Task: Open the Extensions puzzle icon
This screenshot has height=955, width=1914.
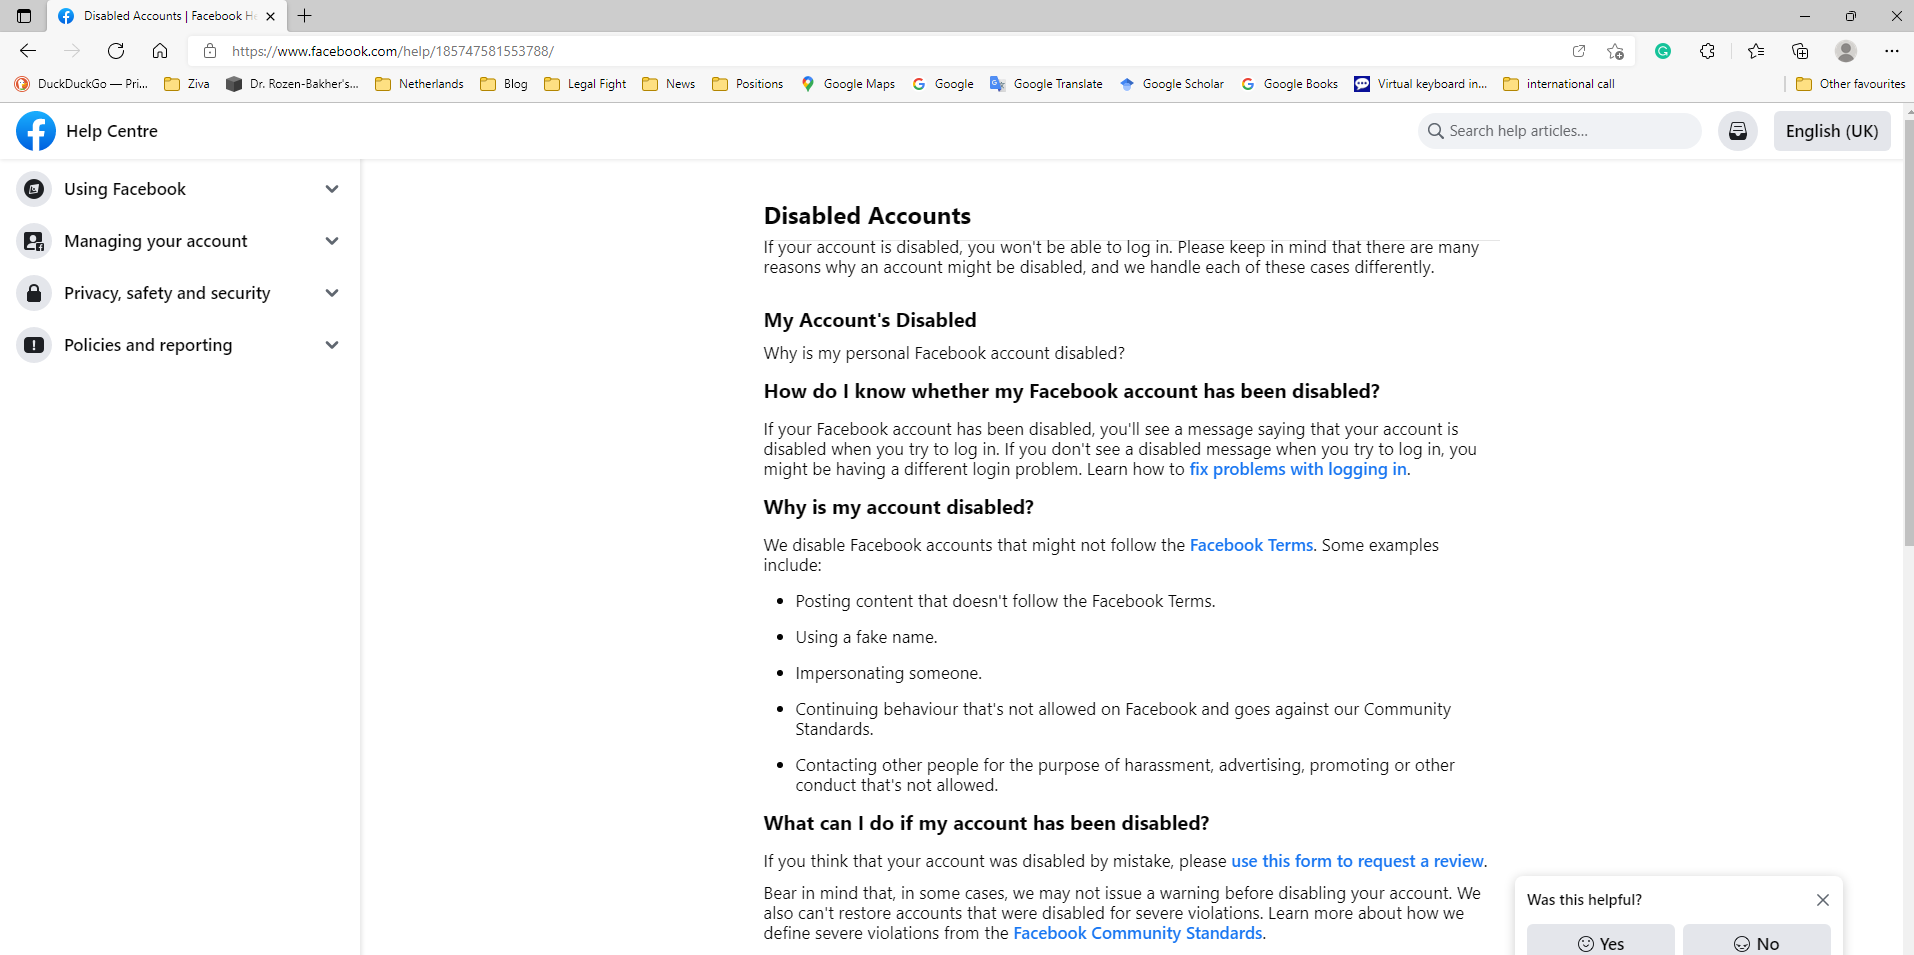Action: (x=1707, y=51)
